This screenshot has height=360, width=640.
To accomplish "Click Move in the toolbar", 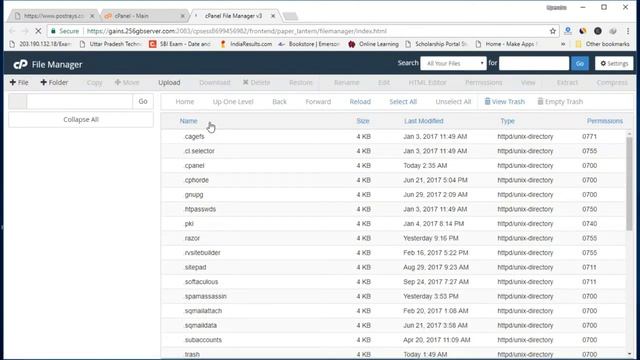I will 127,82.
